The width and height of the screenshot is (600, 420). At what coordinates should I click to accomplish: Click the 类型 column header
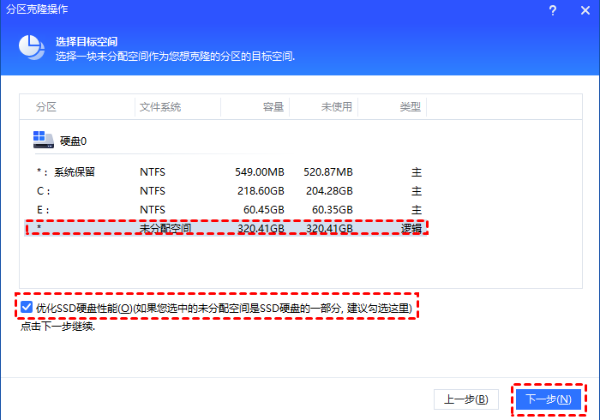coord(410,106)
